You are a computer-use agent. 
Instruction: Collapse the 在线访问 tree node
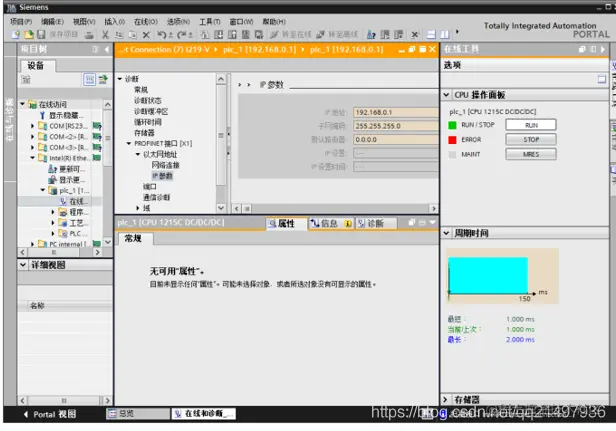[23, 104]
